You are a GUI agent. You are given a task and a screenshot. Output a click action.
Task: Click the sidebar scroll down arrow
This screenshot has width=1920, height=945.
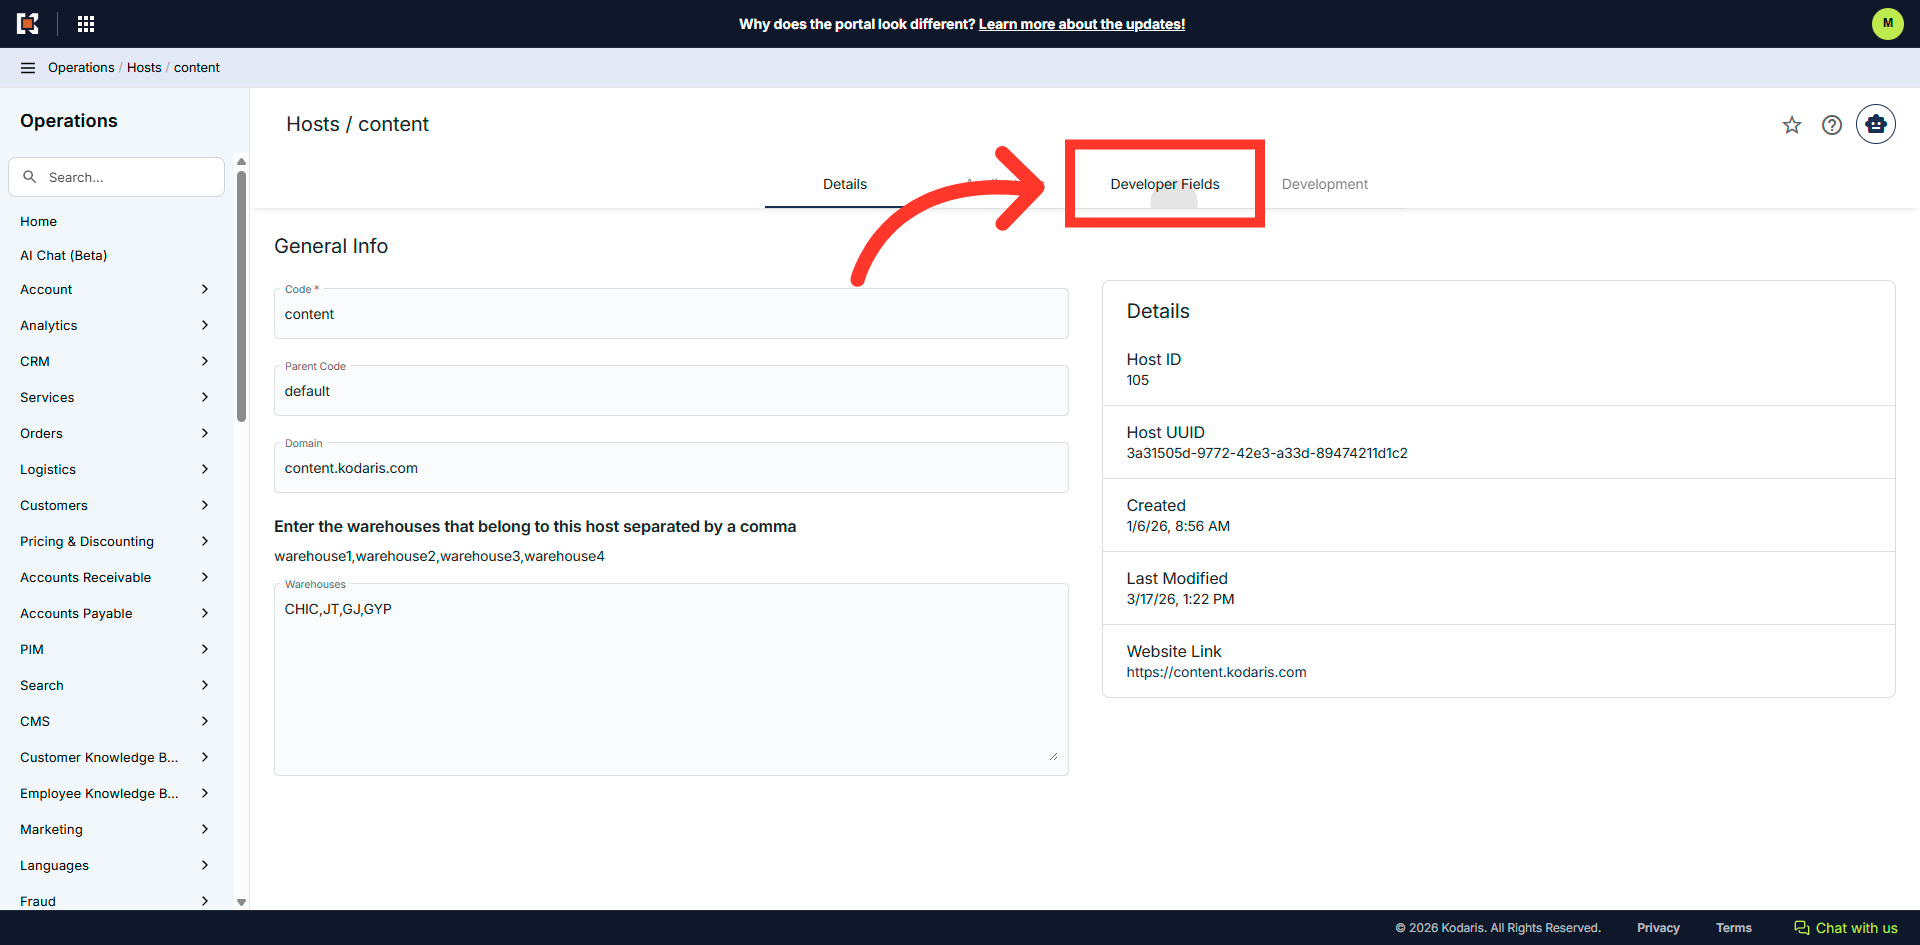tap(241, 902)
